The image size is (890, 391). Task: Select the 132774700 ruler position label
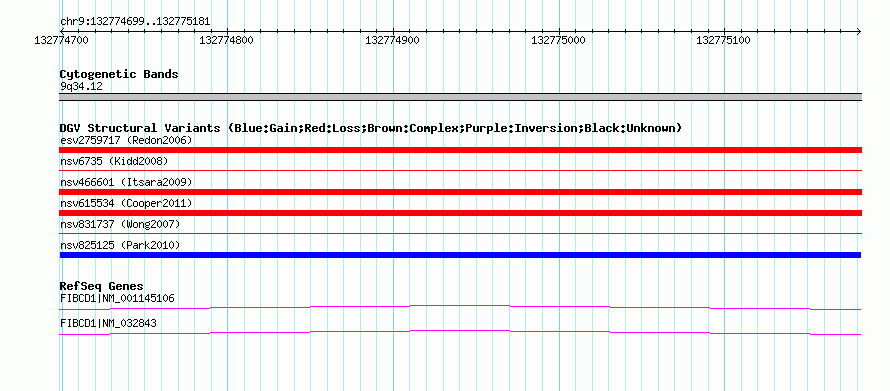pos(61,40)
